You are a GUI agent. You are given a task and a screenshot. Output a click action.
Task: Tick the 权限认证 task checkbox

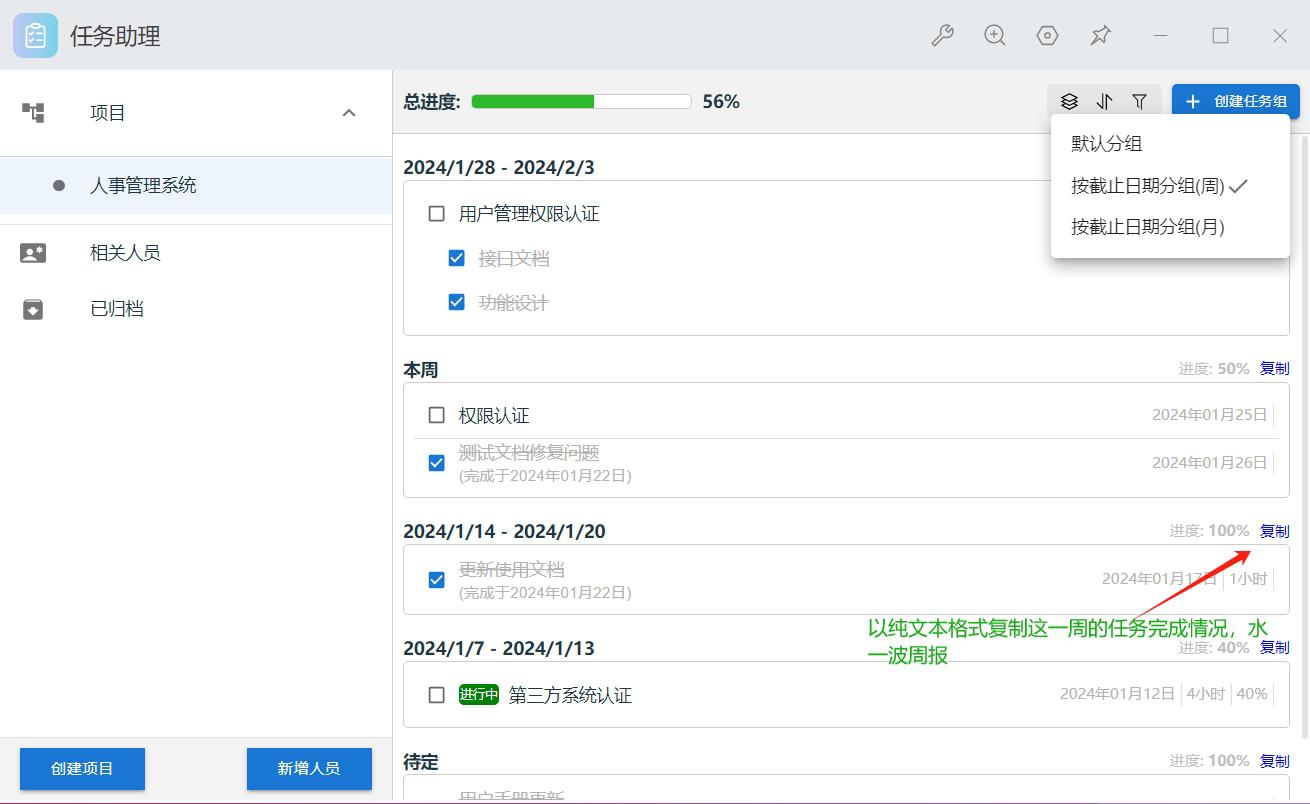pos(436,415)
